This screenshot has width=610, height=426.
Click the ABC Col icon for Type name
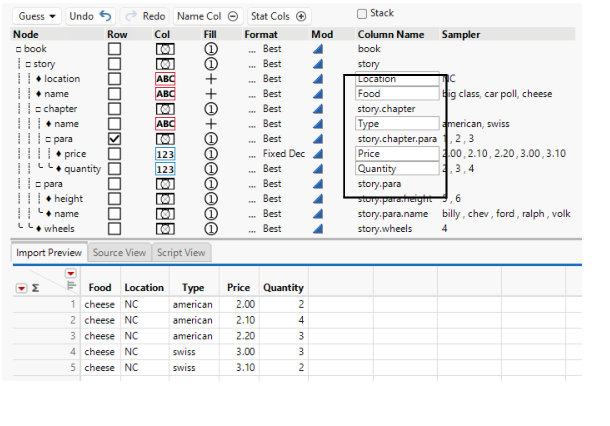(165, 124)
